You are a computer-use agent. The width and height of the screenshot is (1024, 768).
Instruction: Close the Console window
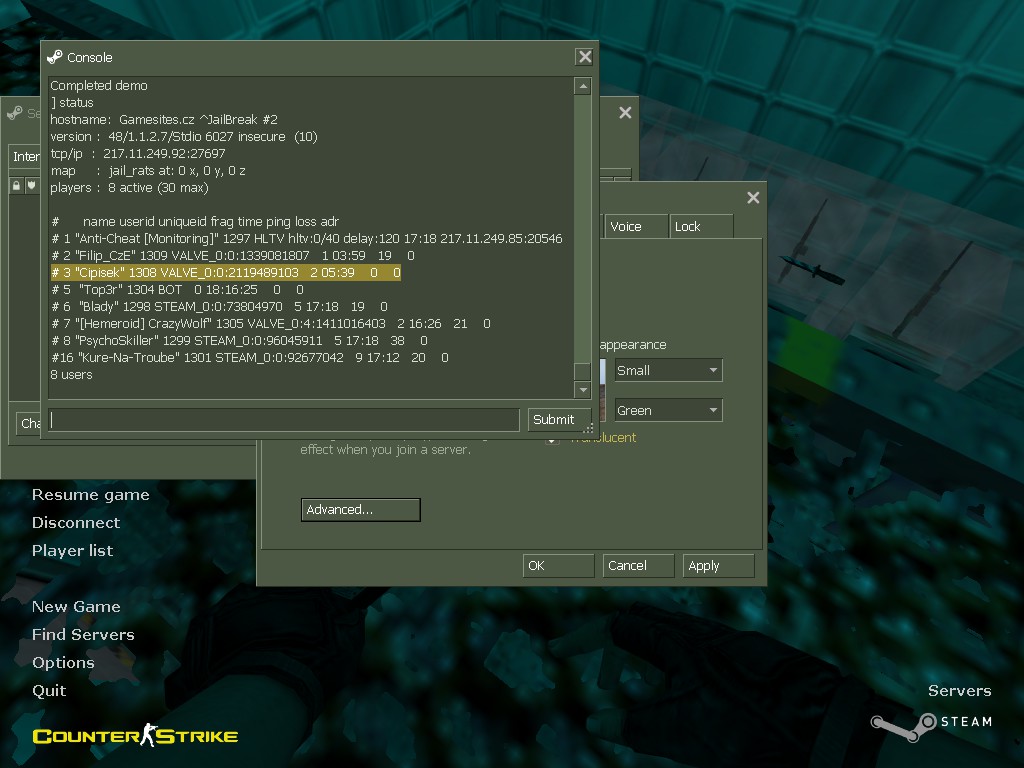click(584, 57)
